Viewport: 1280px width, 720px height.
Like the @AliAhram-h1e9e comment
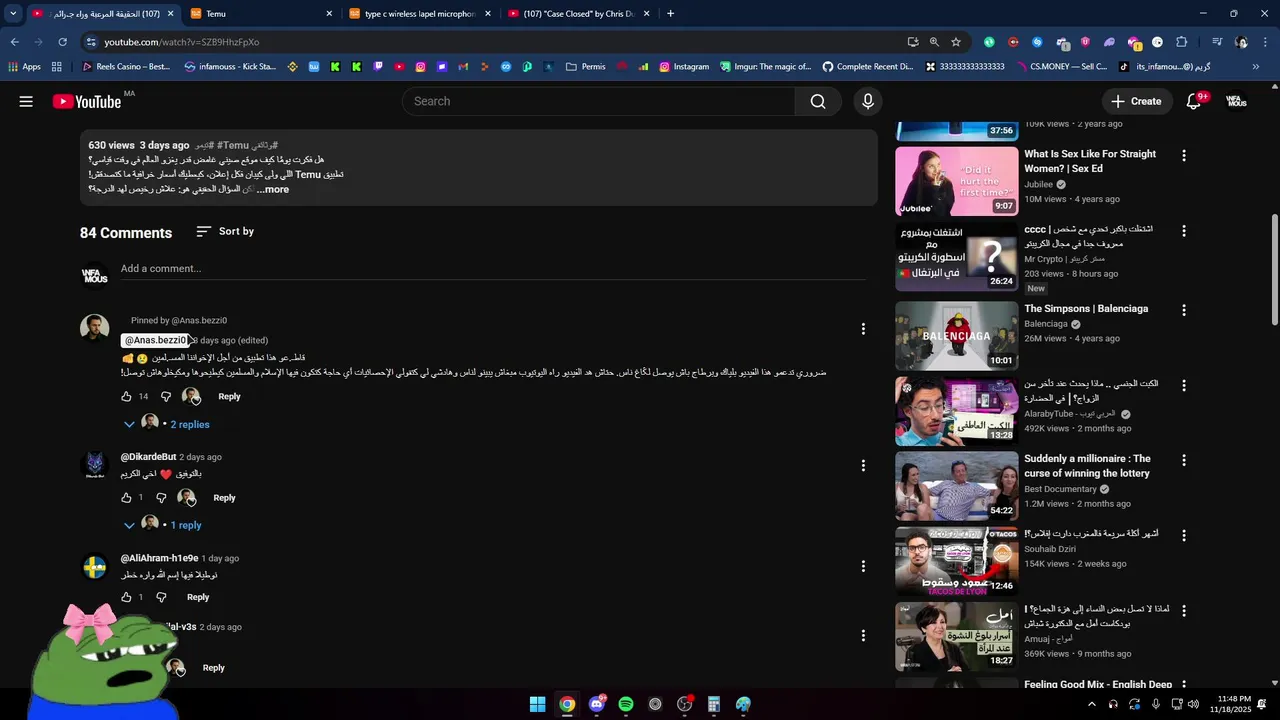pos(126,597)
